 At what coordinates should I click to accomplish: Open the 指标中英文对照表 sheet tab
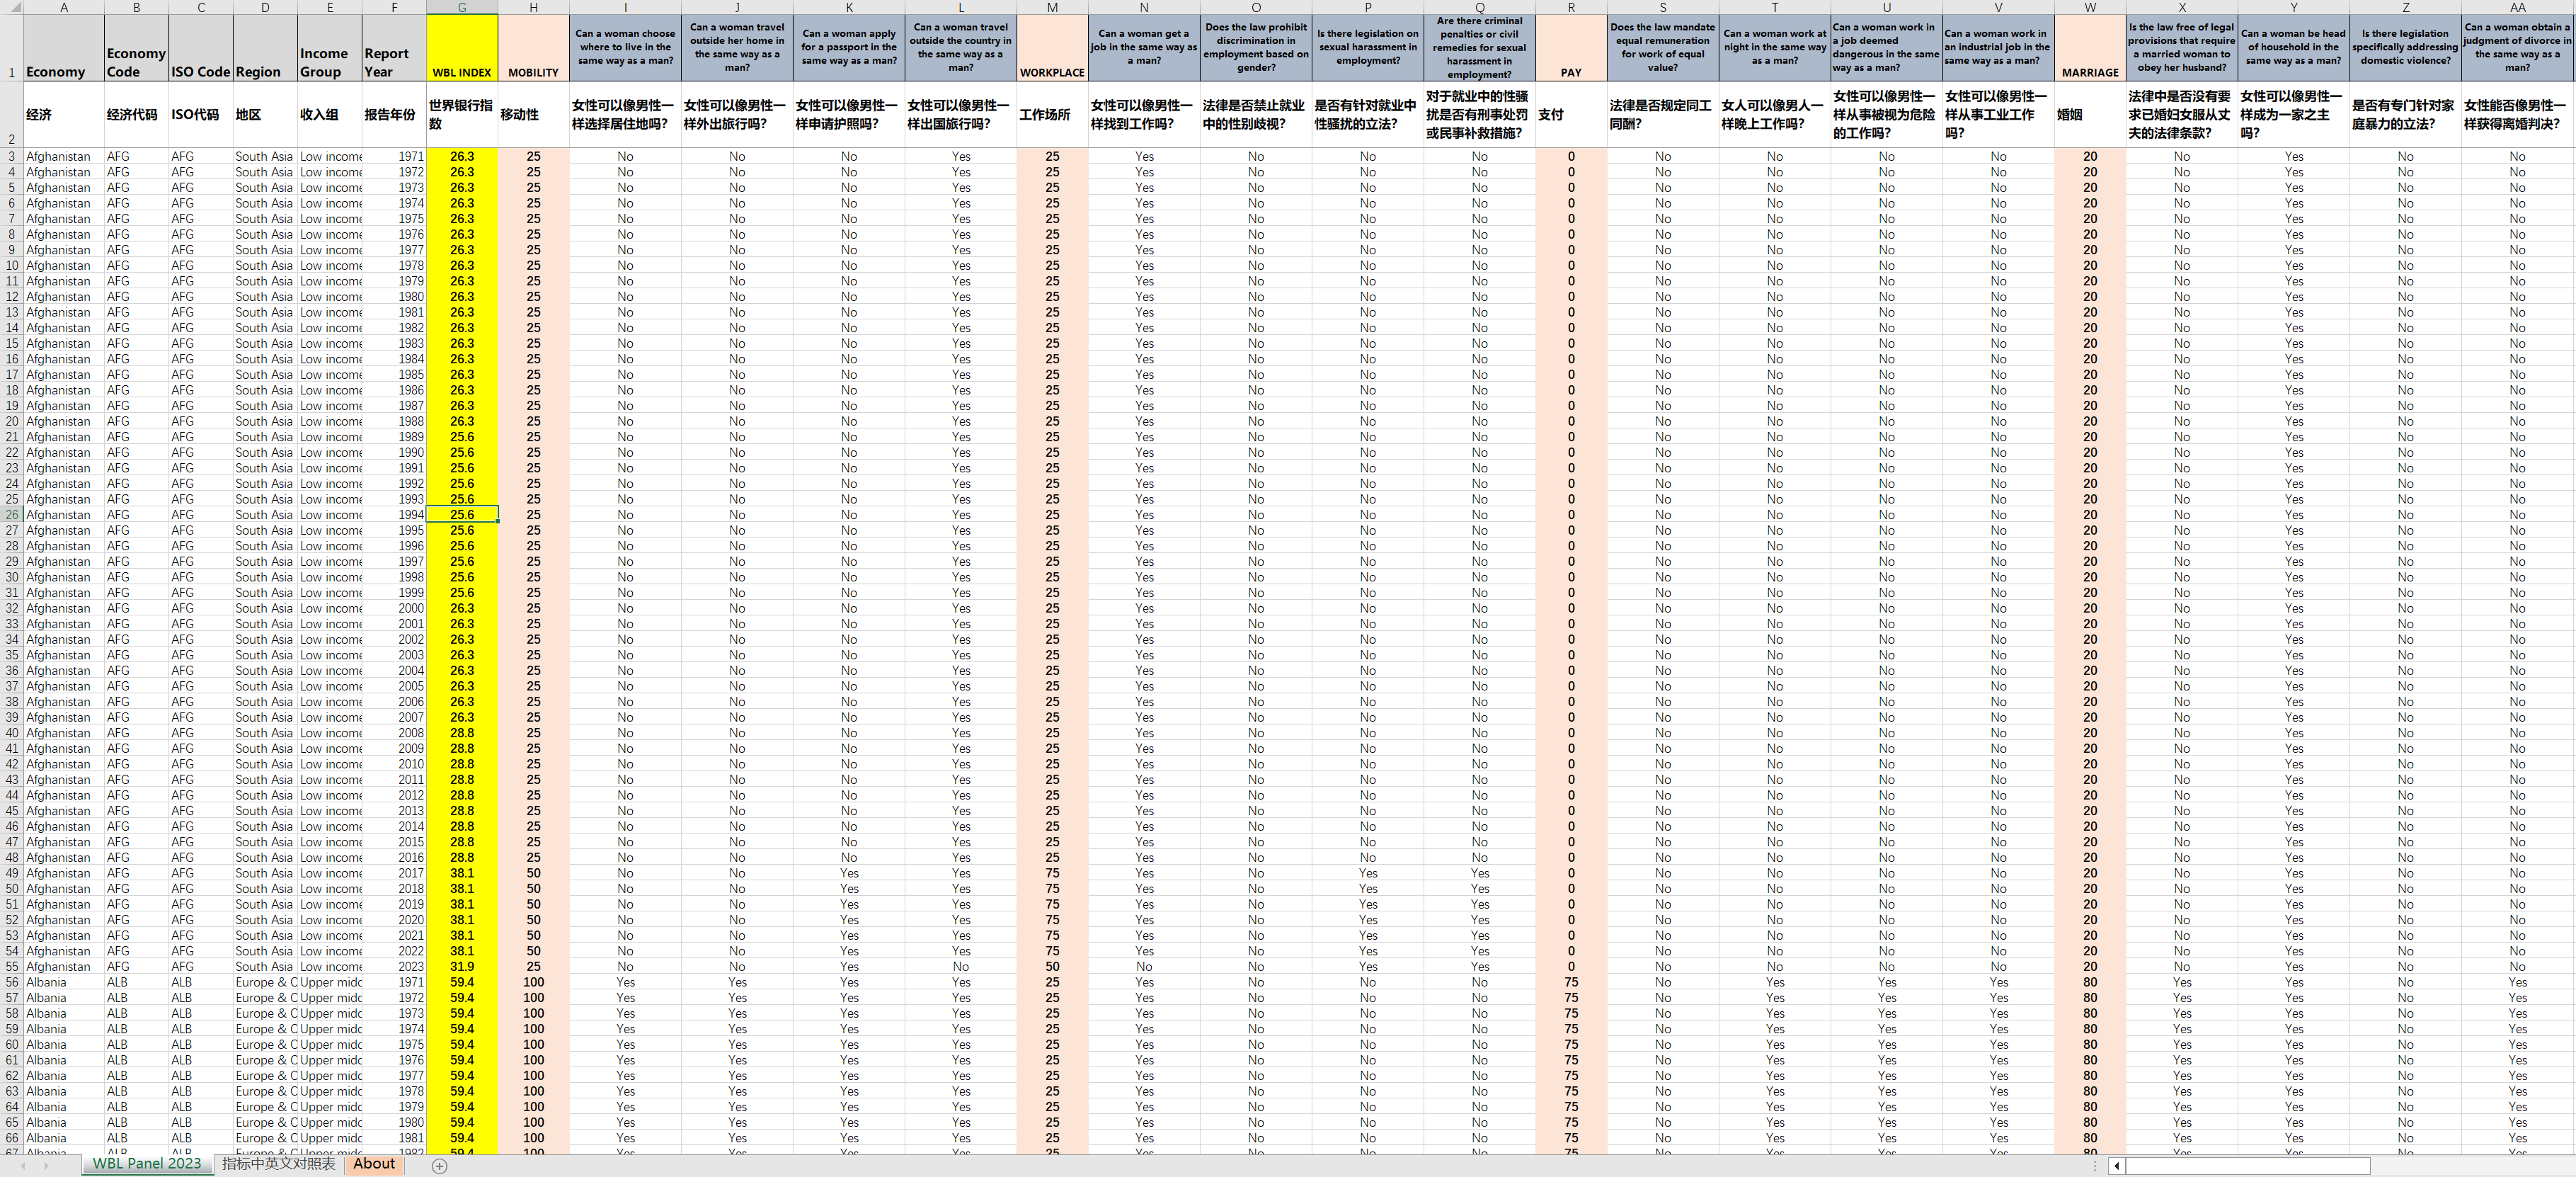point(278,1164)
